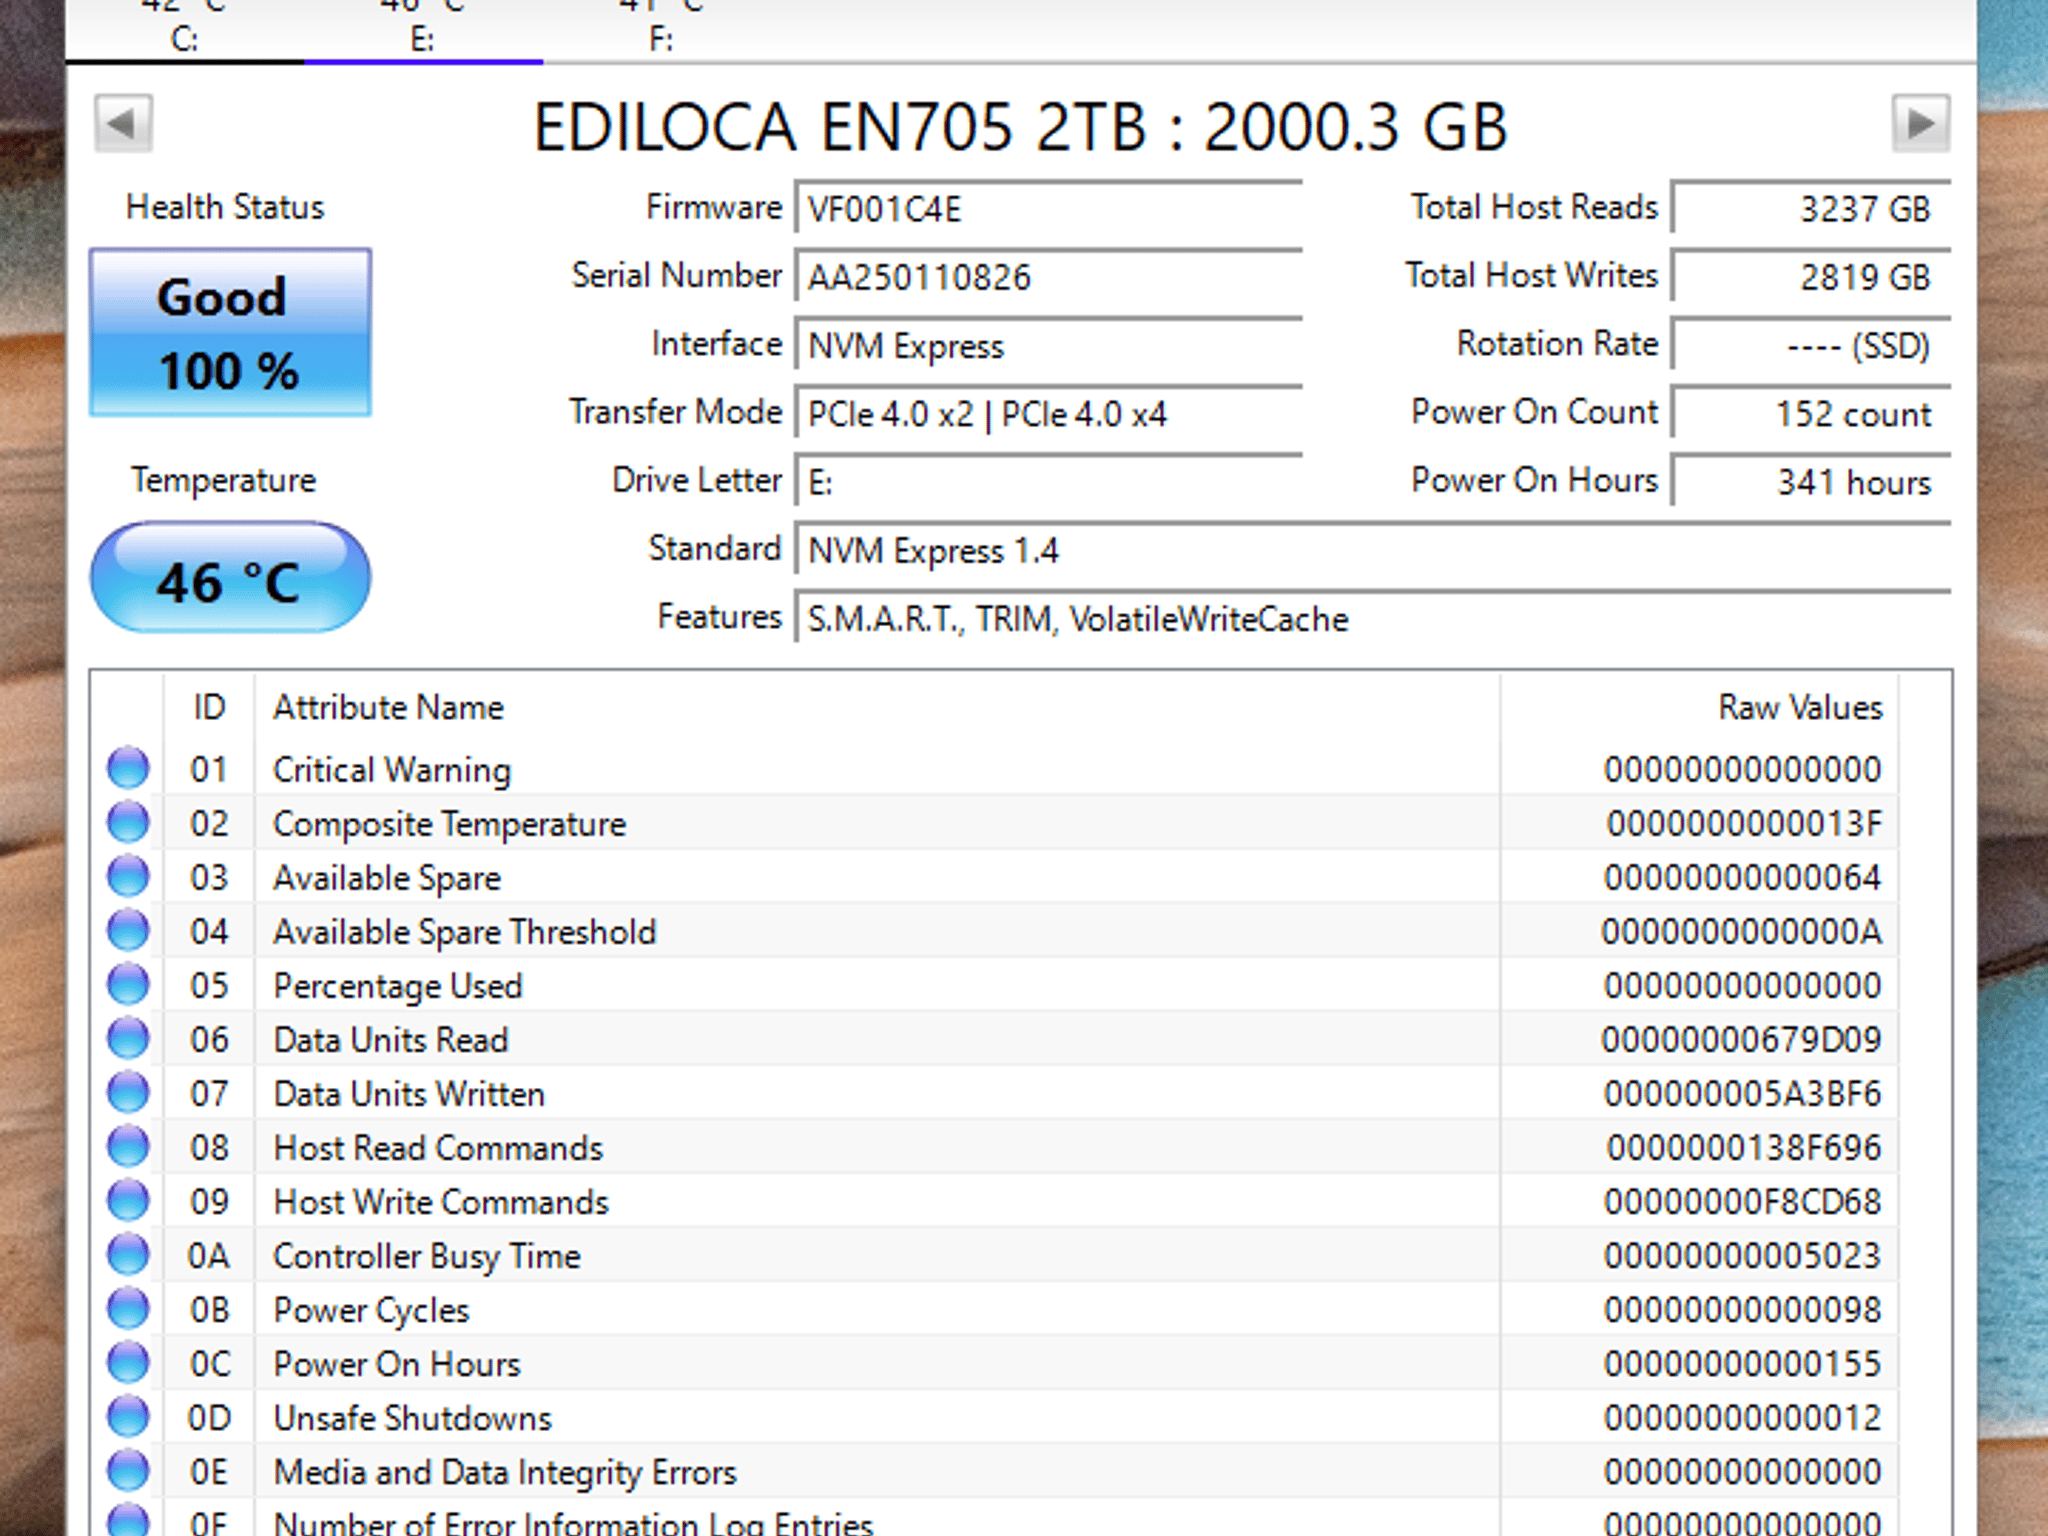Image resolution: width=2048 pixels, height=1536 pixels.
Task: Click the Standard field NVM Express 1.4
Action: tap(1373, 550)
